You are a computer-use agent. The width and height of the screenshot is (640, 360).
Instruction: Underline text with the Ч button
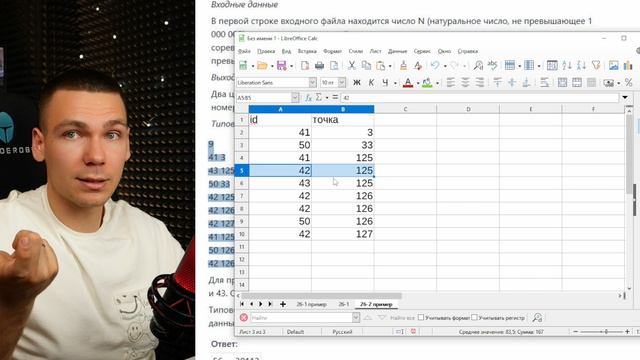(x=385, y=83)
